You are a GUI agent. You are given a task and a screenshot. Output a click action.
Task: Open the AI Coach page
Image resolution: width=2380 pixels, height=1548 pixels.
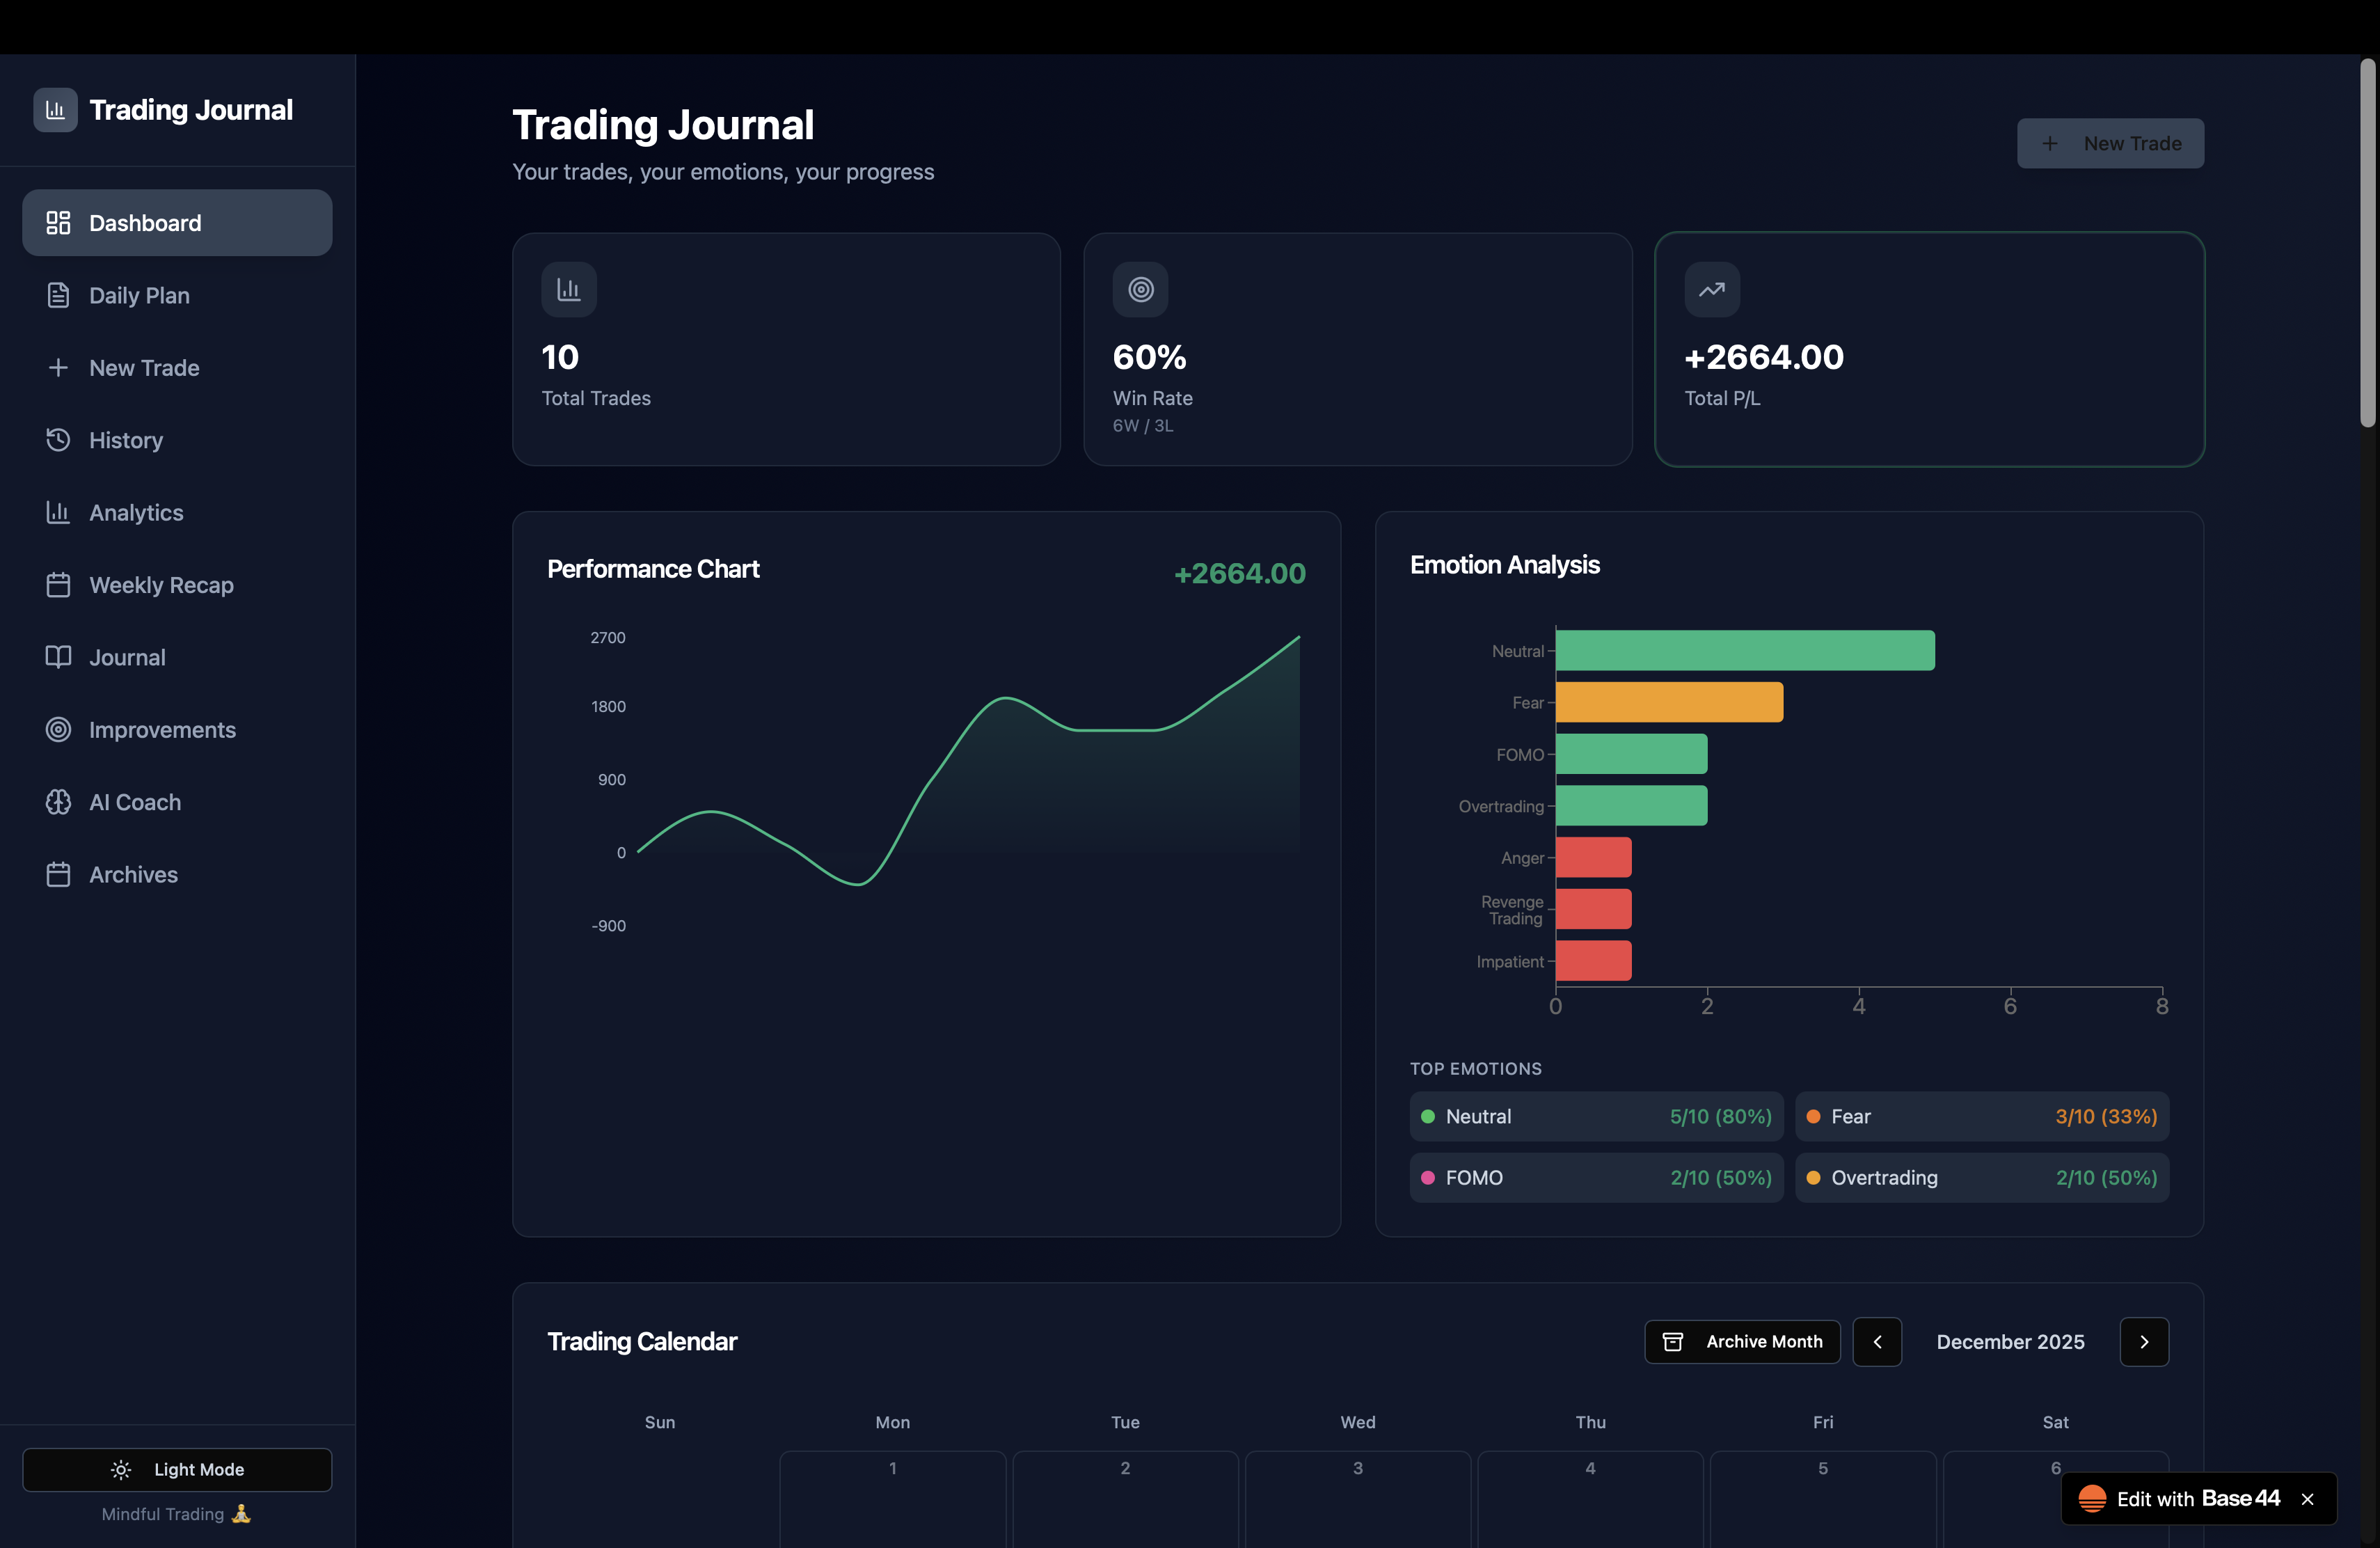click(177, 802)
